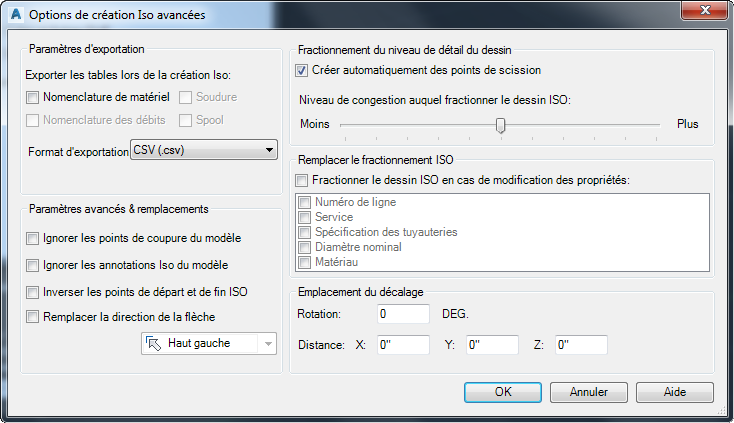Image resolution: width=734 pixels, height=423 pixels.
Task: Uncheck Créer automatiquement des points de scission
Action: click(301, 71)
